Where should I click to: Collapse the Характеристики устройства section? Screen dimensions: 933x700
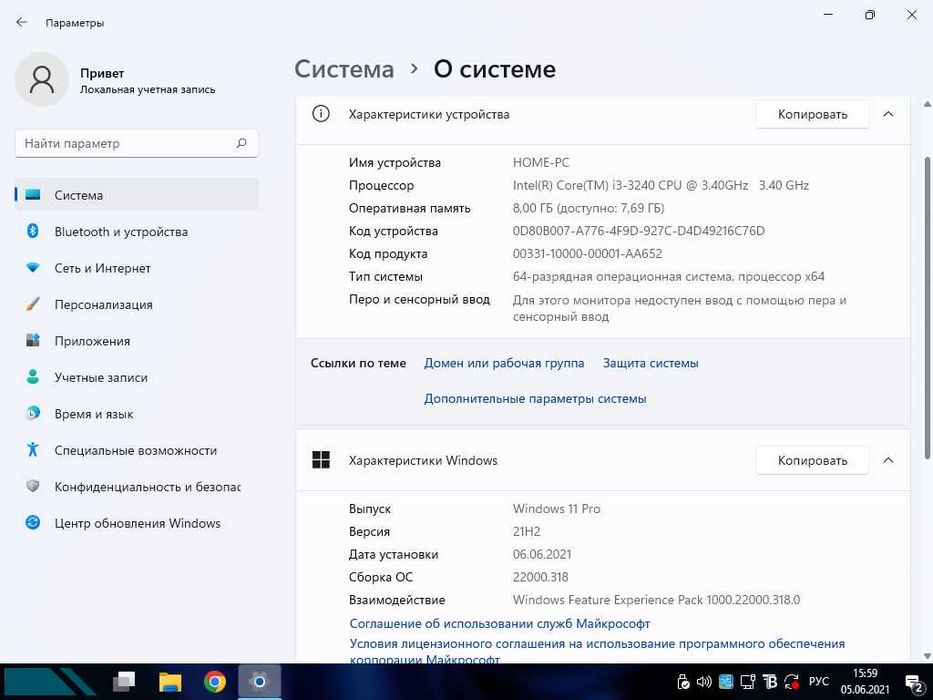pyautogui.click(x=888, y=114)
